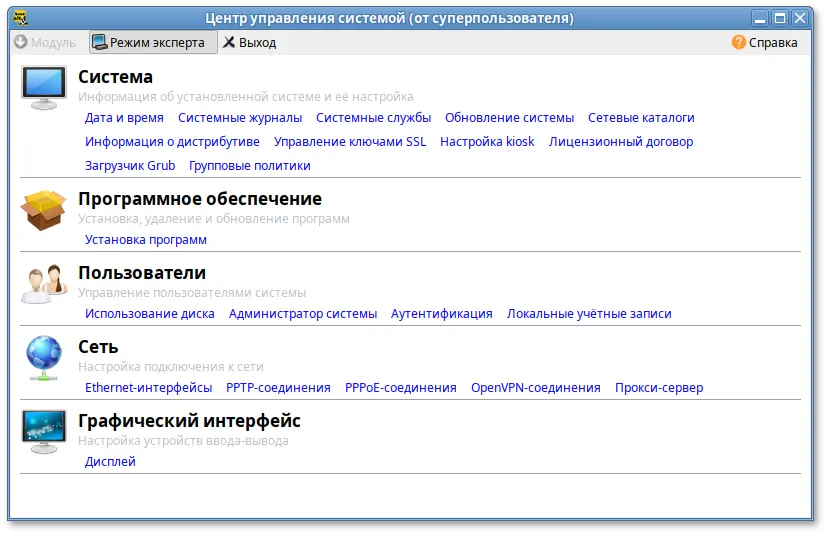Click text Управление пользователями системы
Viewport: 827px width, 535px height.
[192, 293]
